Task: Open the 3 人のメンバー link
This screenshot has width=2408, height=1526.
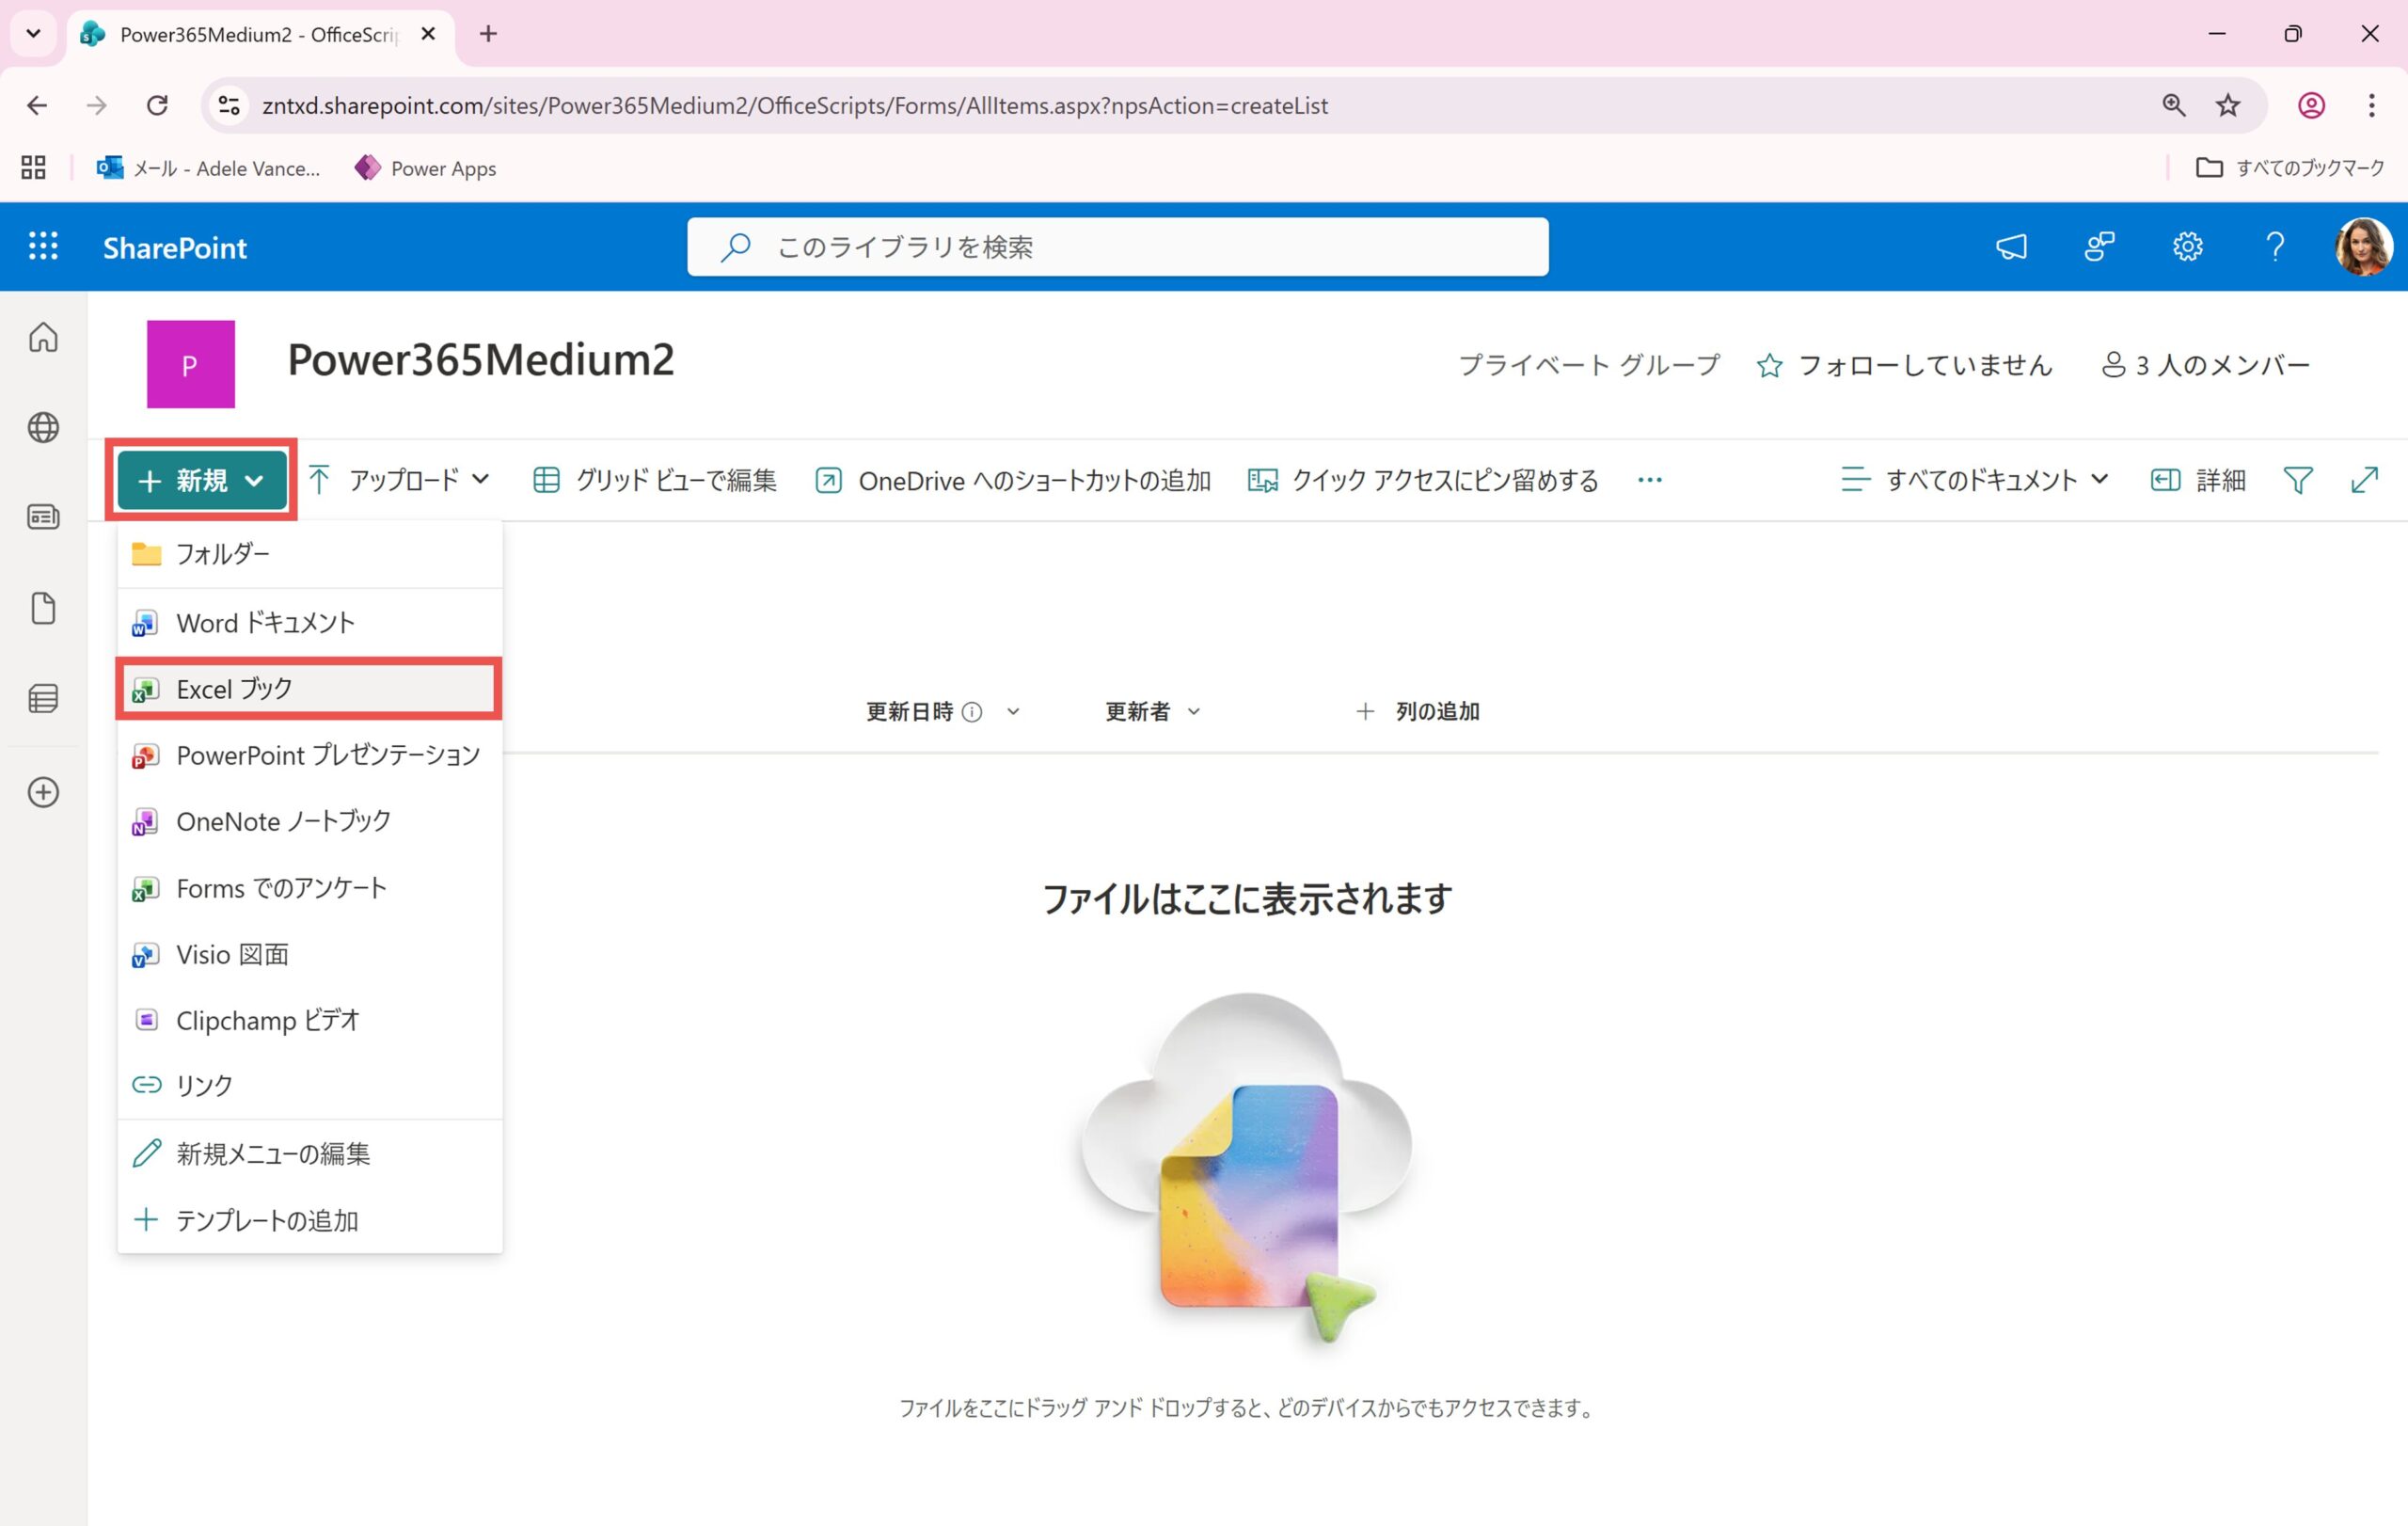Action: pyautogui.click(x=2205, y=365)
